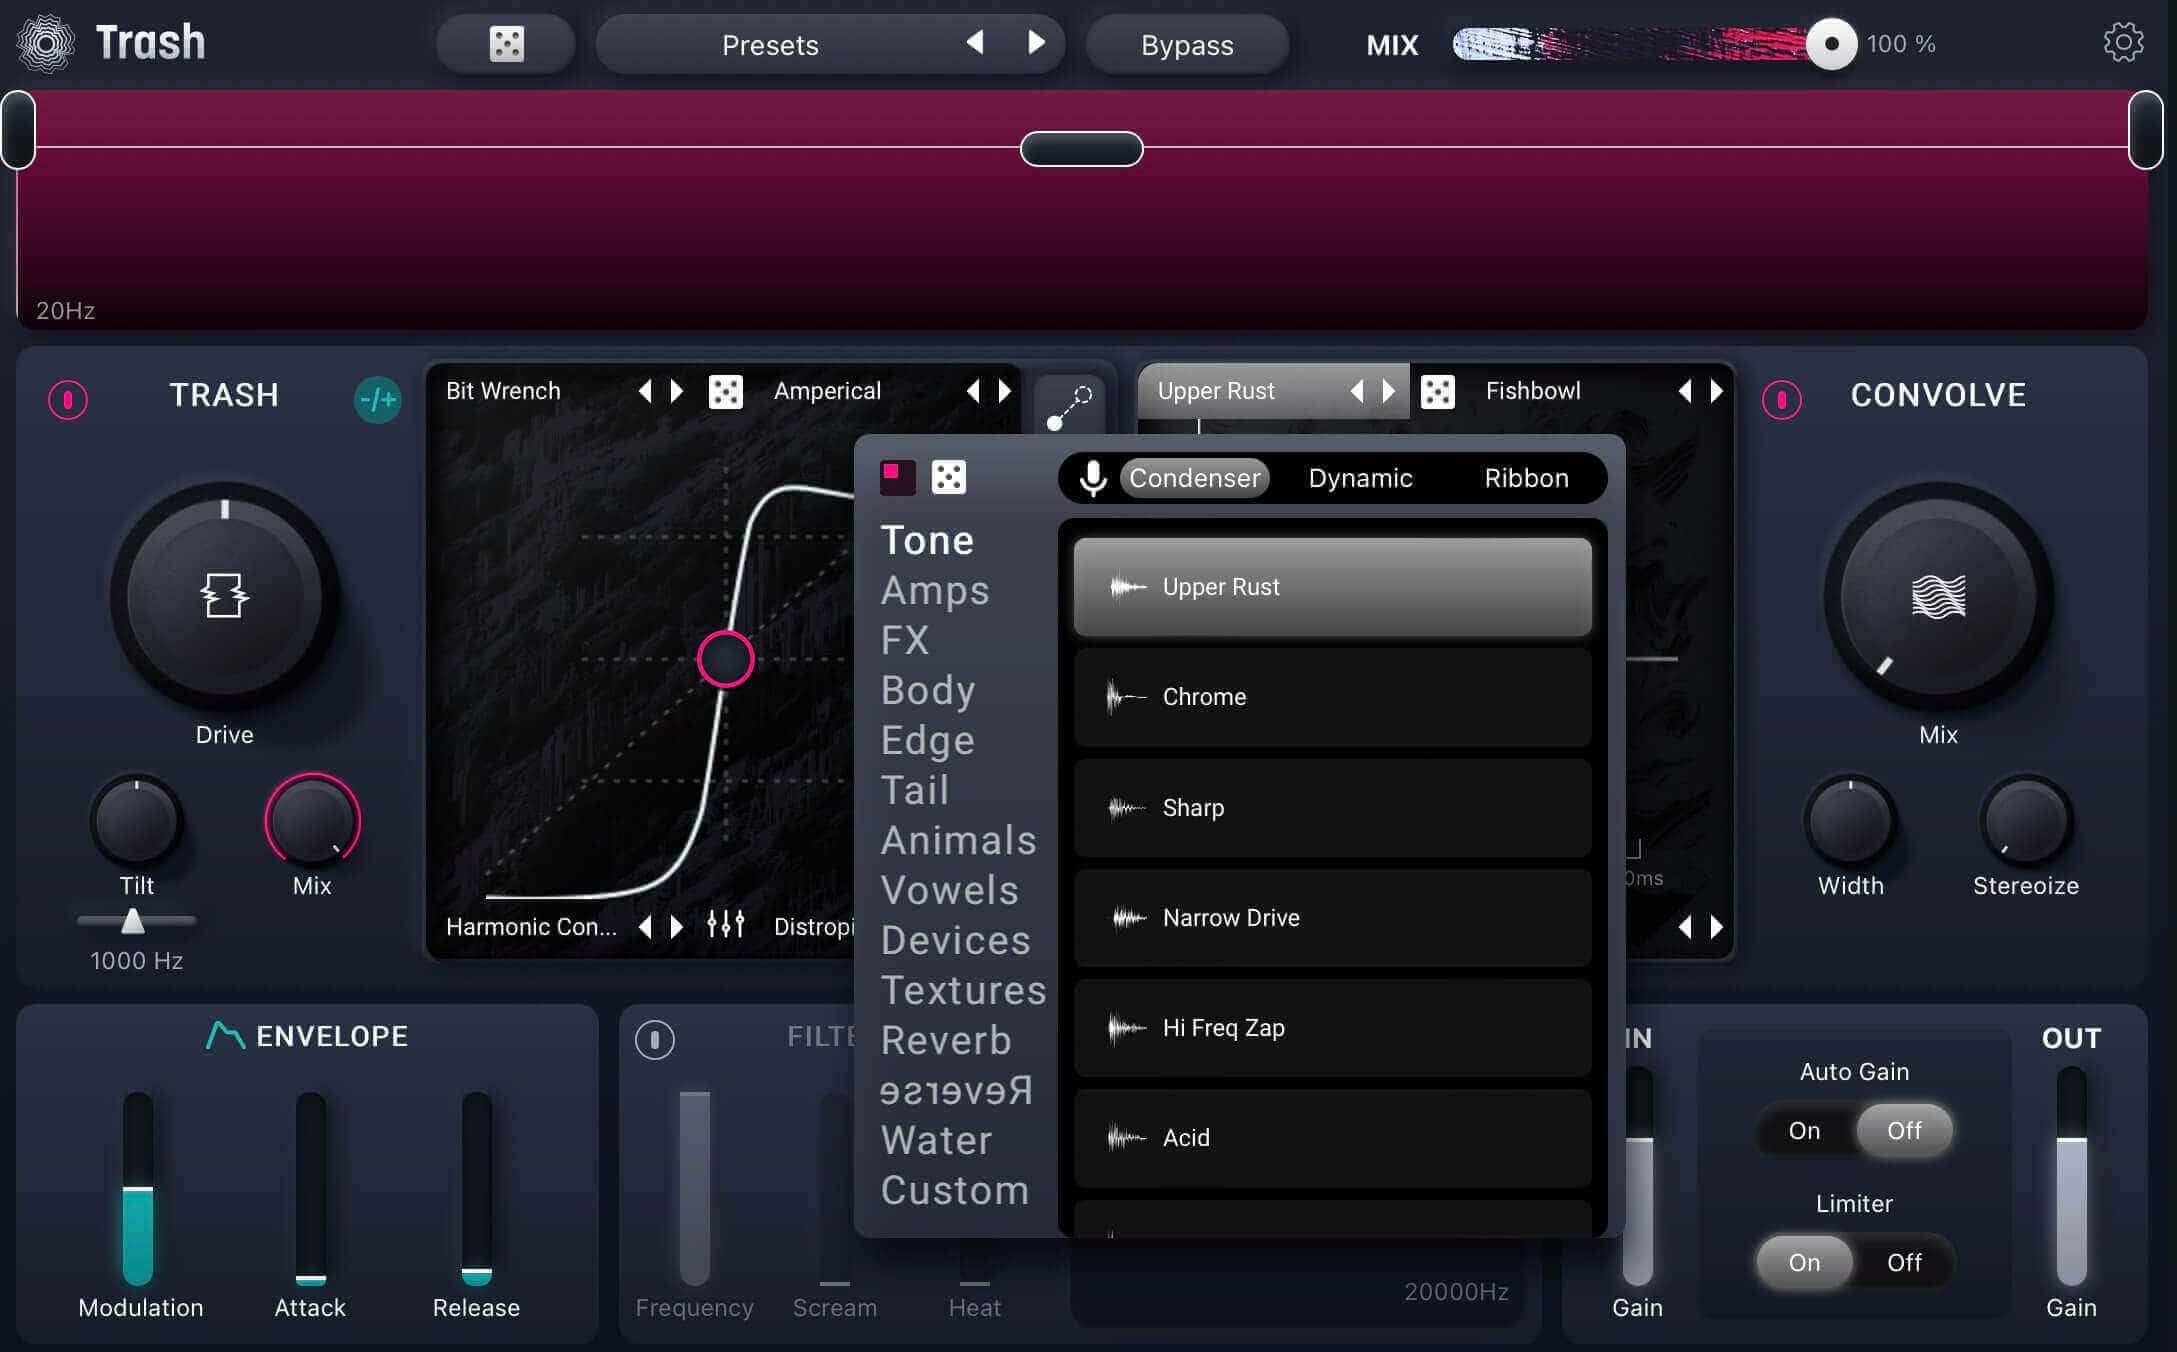2177x1352 pixels.
Task: Select the Dynamic microphone type
Action: tap(1360, 478)
